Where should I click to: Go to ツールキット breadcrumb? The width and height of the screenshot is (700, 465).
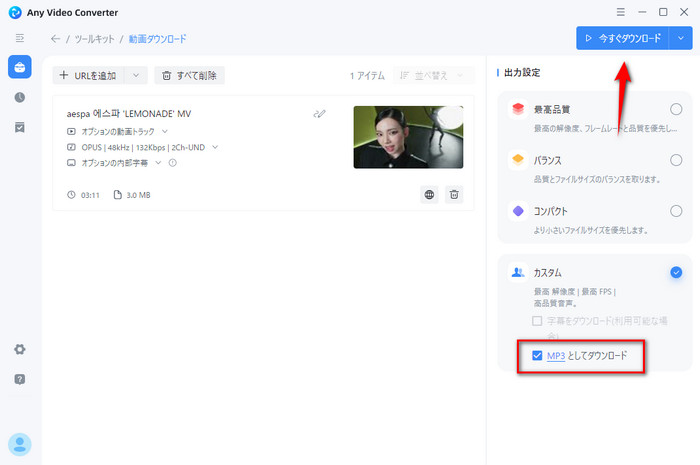coord(95,39)
